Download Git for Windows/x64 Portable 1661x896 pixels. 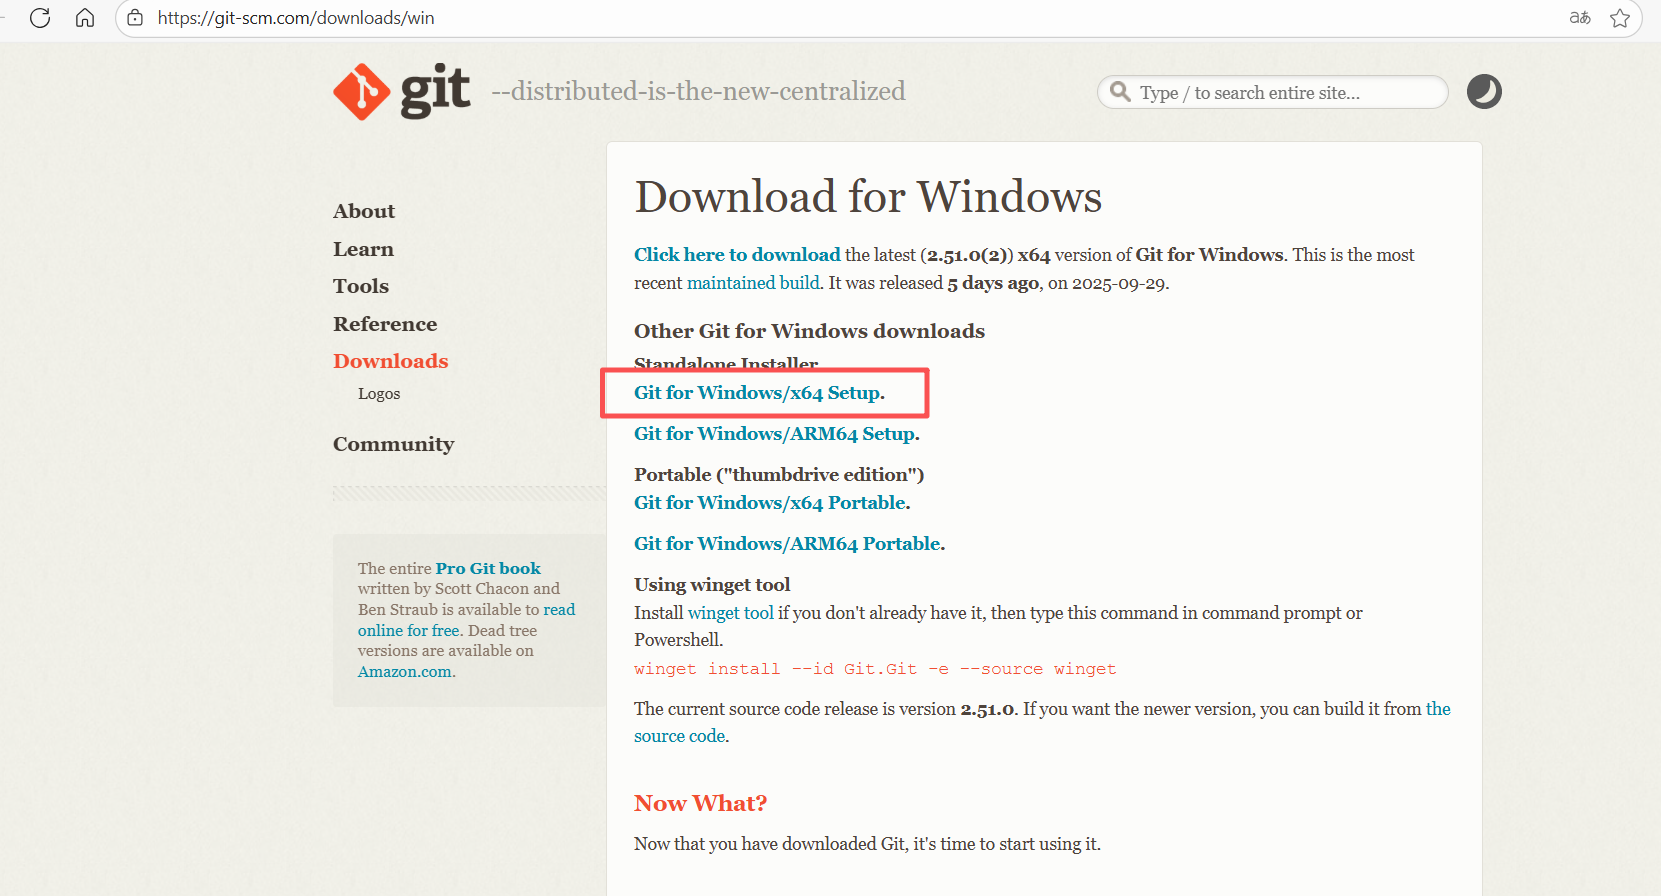[772, 503]
